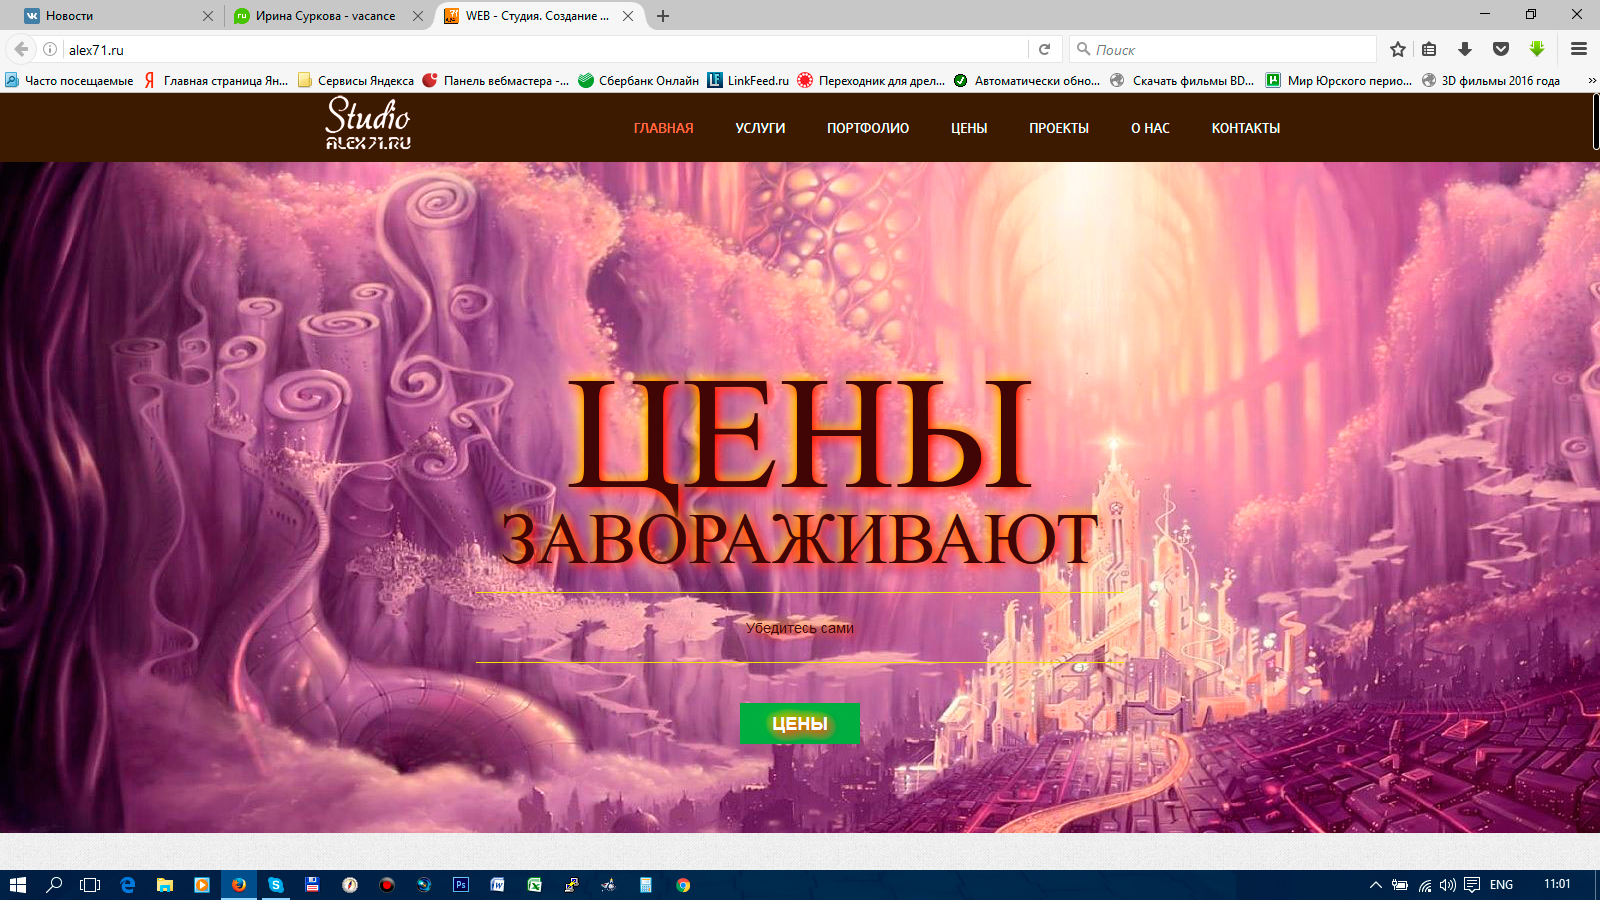Open the Сервисы Яндекса bookmark folder

355,81
